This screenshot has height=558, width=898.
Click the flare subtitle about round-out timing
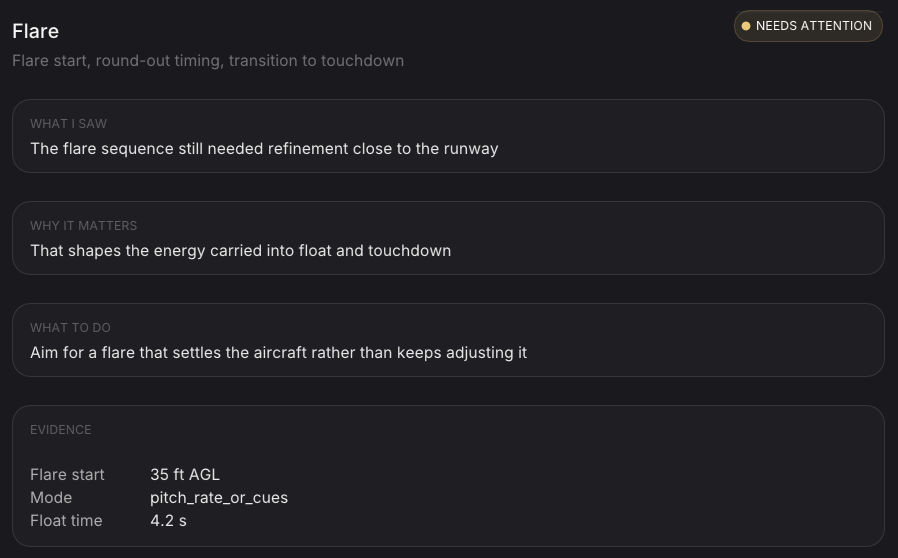(208, 61)
